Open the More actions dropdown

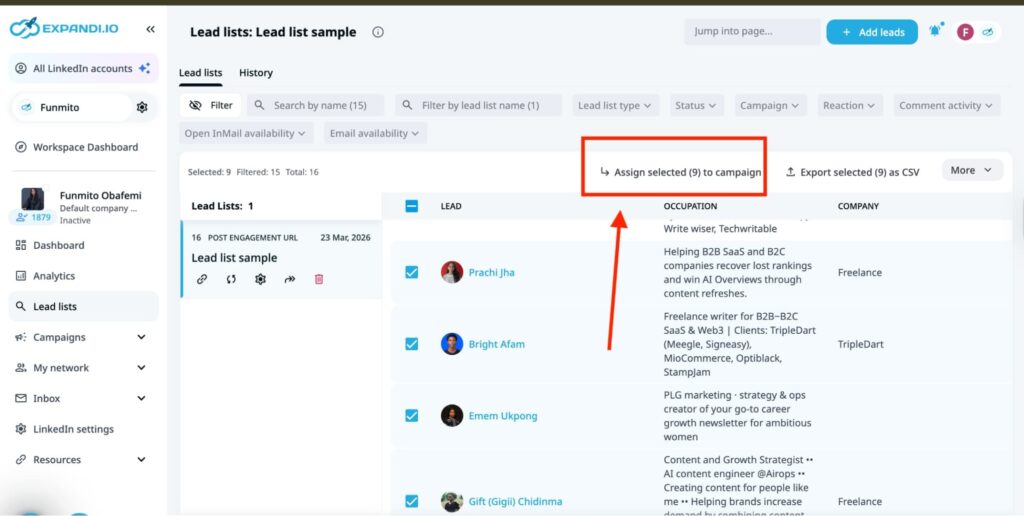tap(972, 170)
